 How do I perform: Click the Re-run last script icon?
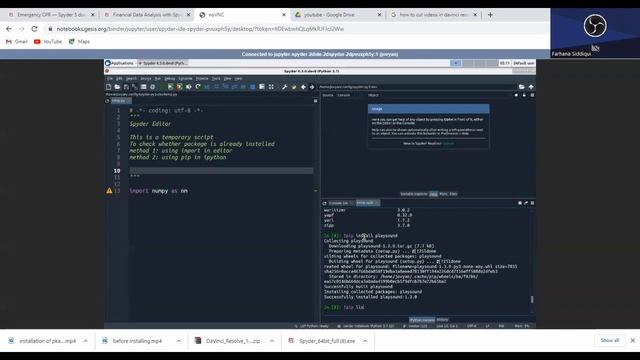[198, 87]
